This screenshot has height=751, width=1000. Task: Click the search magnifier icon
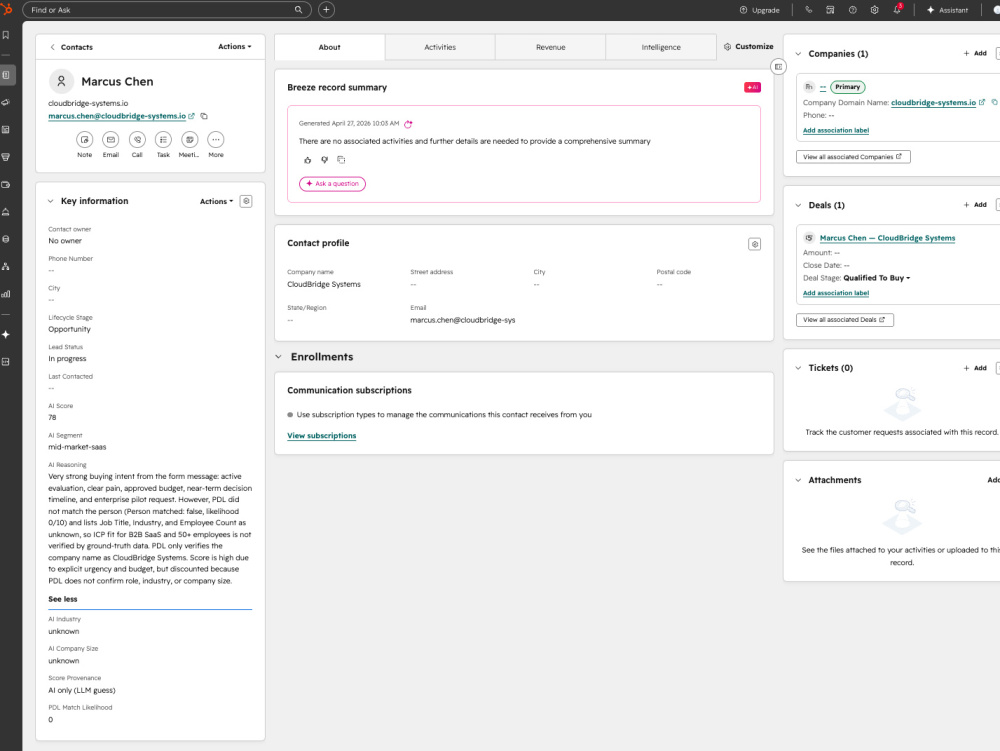pos(298,10)
